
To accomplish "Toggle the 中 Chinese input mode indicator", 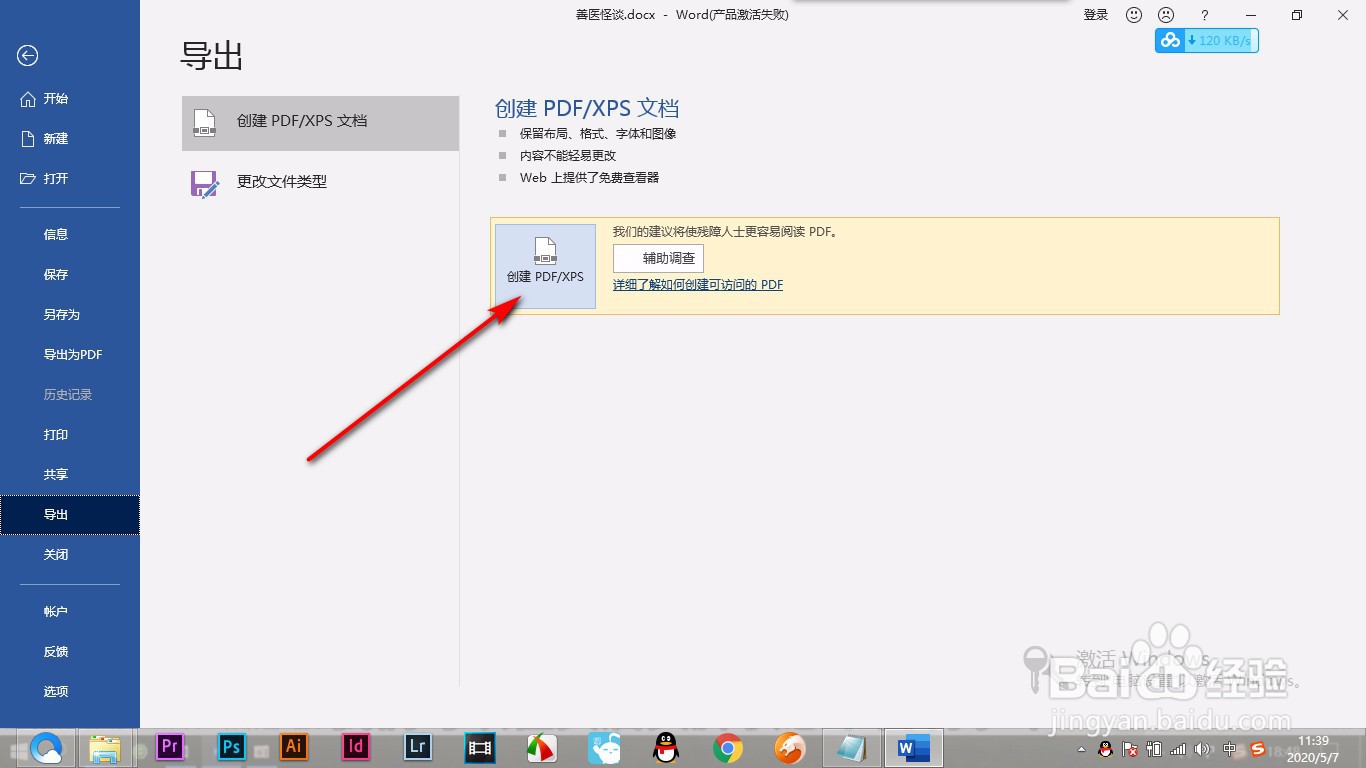I will click(x=1230, y=749).
